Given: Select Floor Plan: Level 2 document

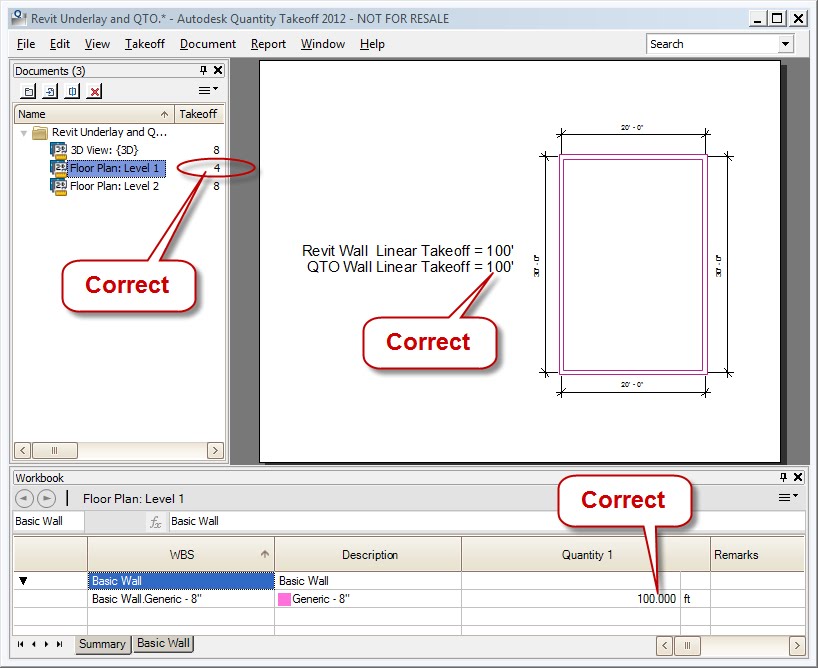Looking at the screenshot, I should (114, 186).
